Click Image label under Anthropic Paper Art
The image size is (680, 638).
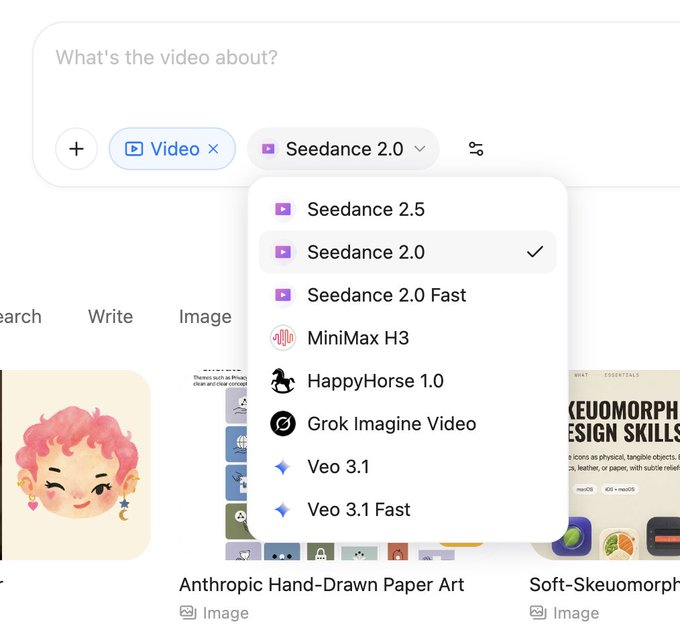click(x=226, y=613)
